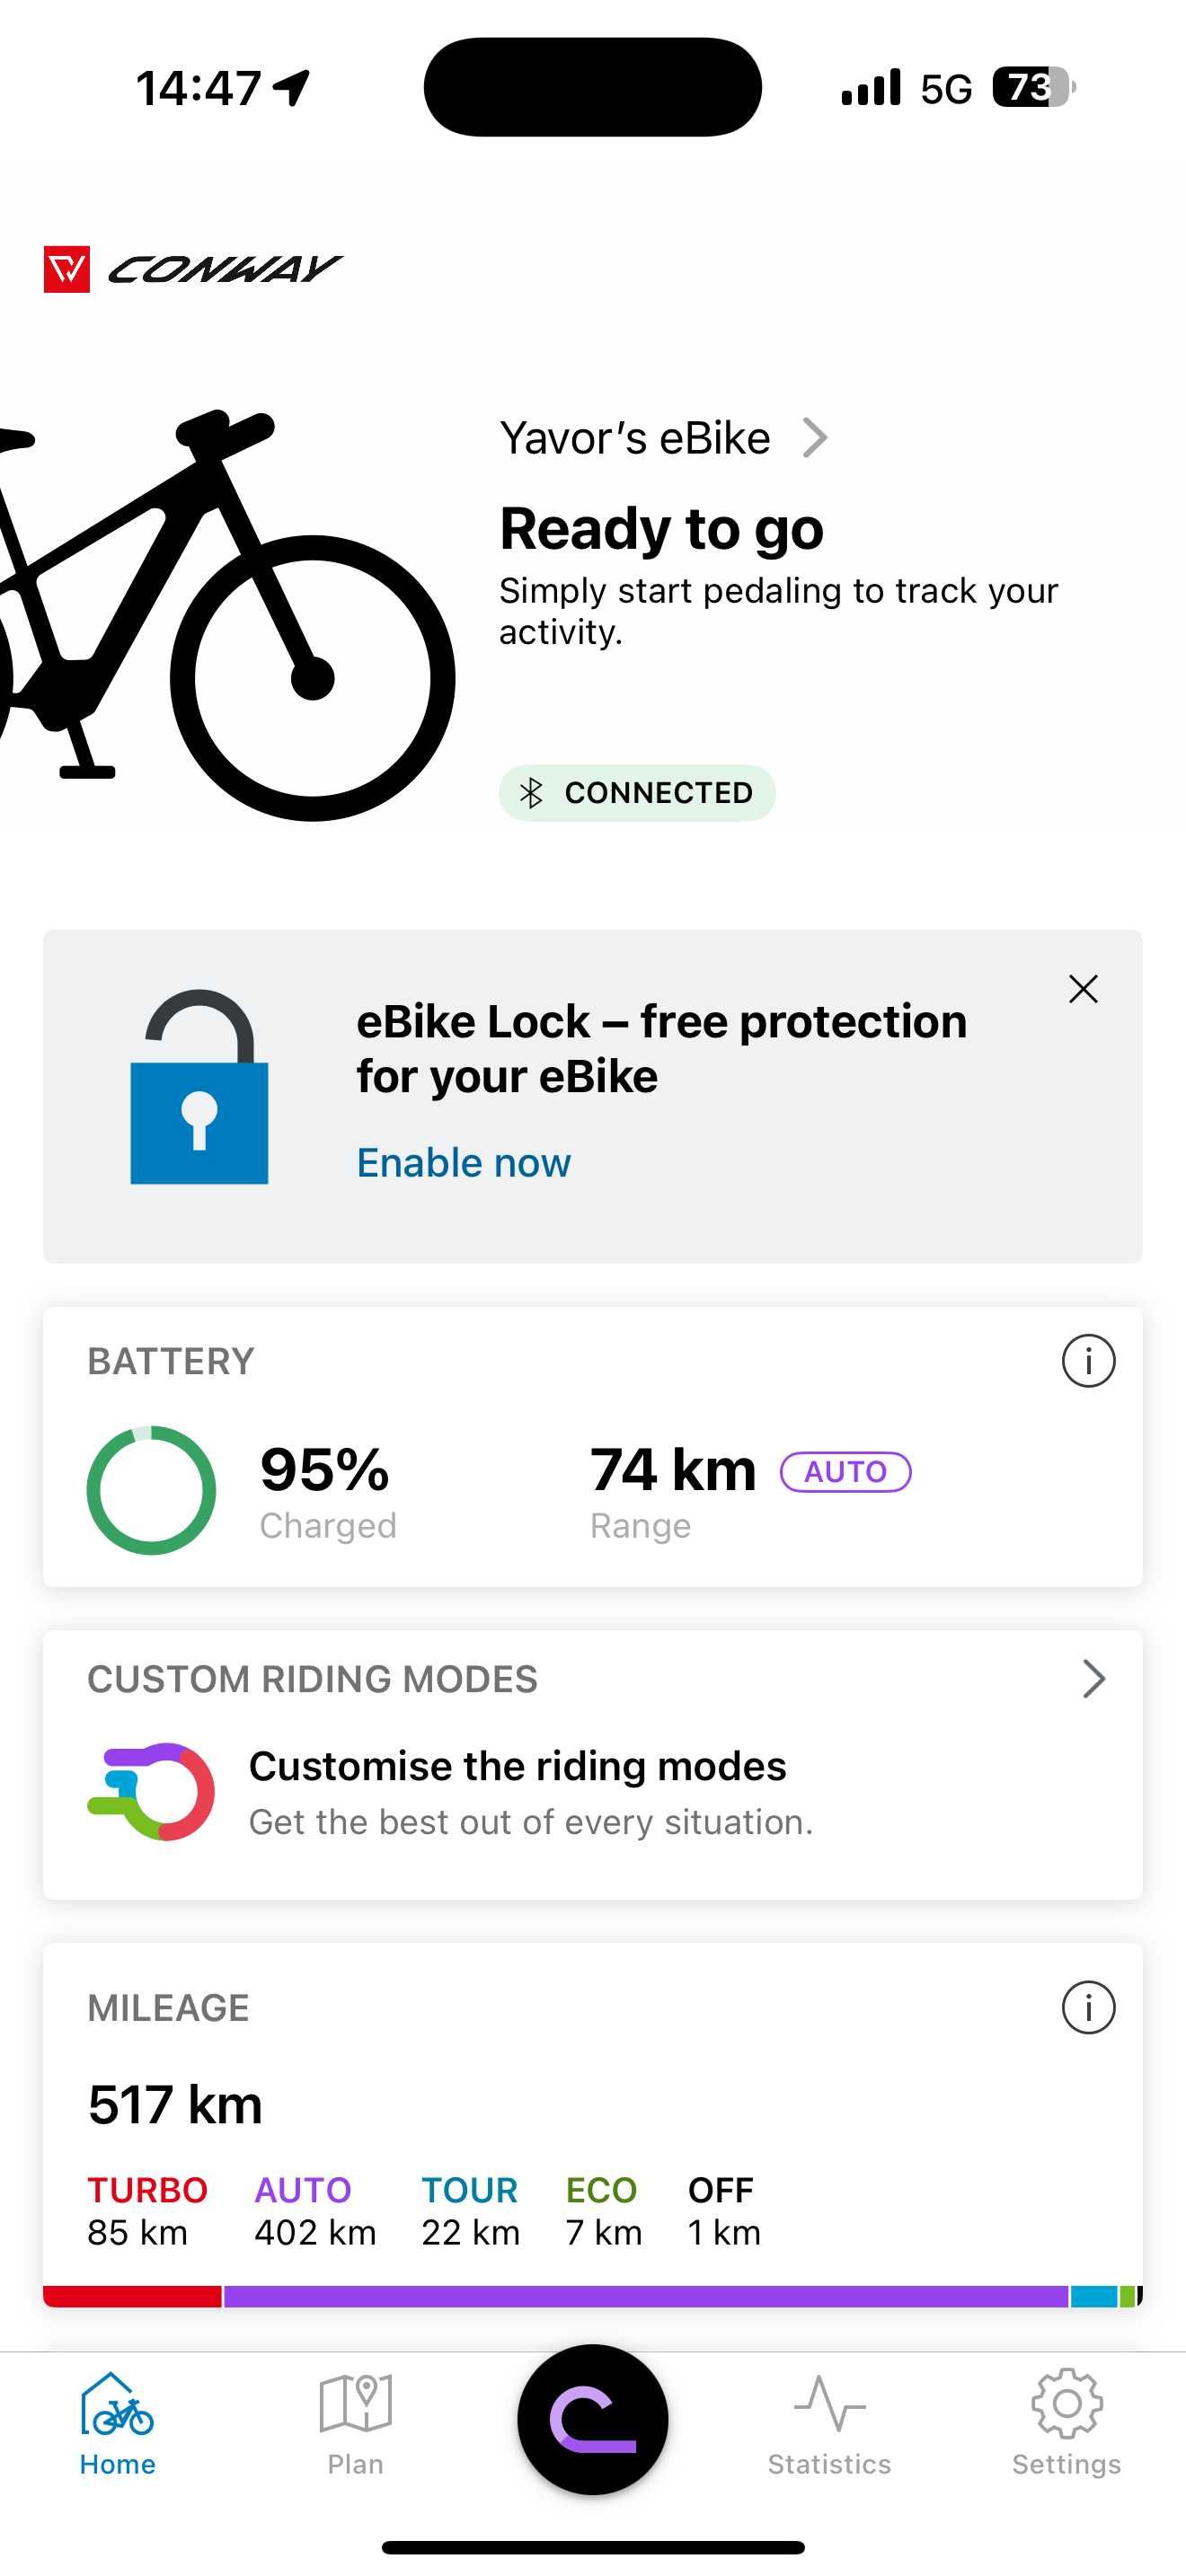The image size is (1186, 2576).
Task: Tap the Conway brand logo
Action: (192, 269)
